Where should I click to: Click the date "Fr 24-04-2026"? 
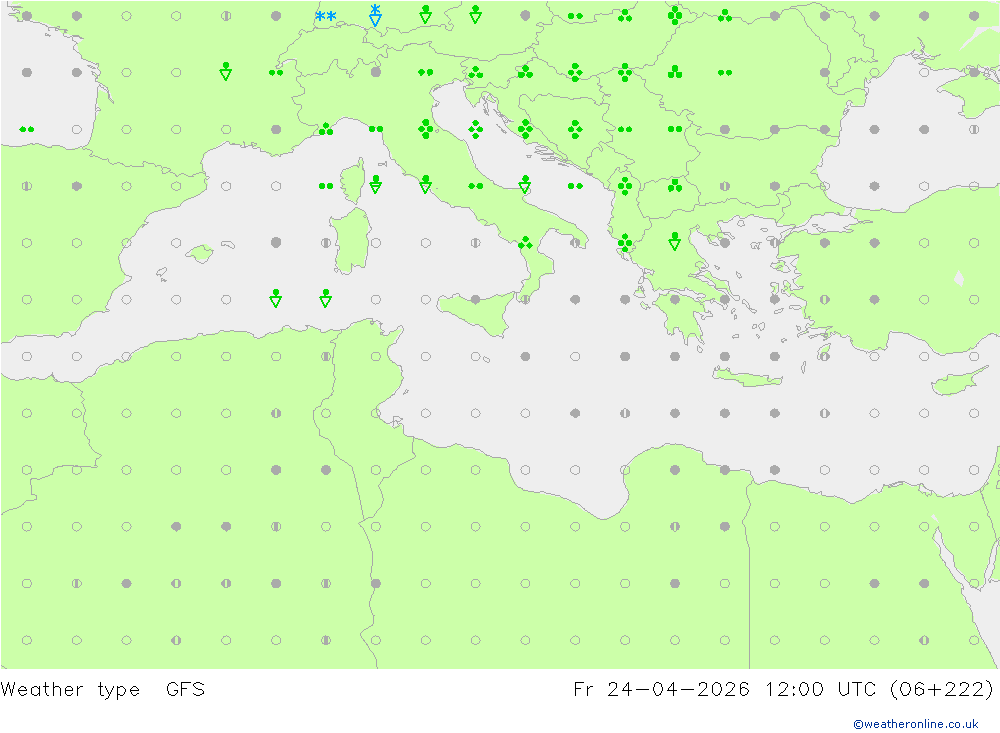tap(661, 690)
